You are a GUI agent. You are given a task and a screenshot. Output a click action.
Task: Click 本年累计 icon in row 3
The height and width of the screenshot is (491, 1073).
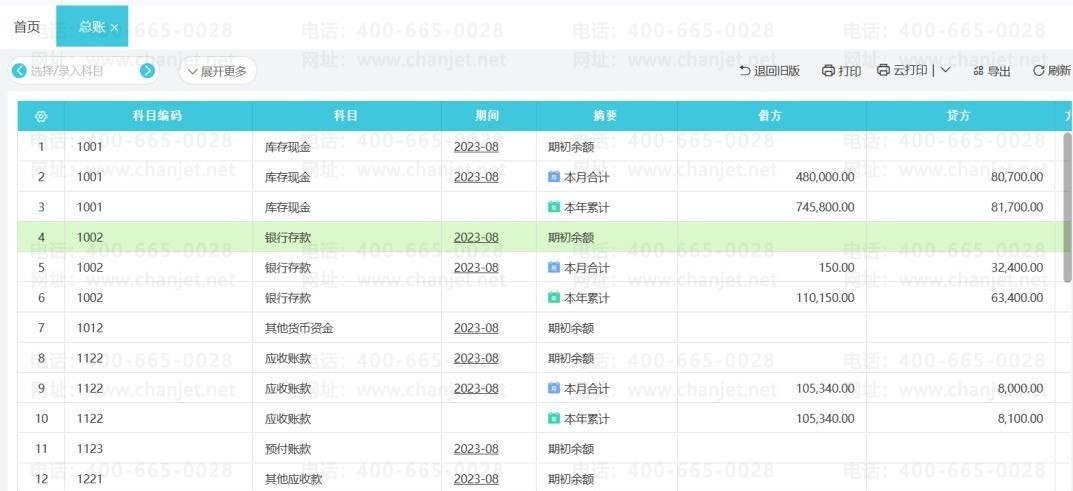point(554,207)
